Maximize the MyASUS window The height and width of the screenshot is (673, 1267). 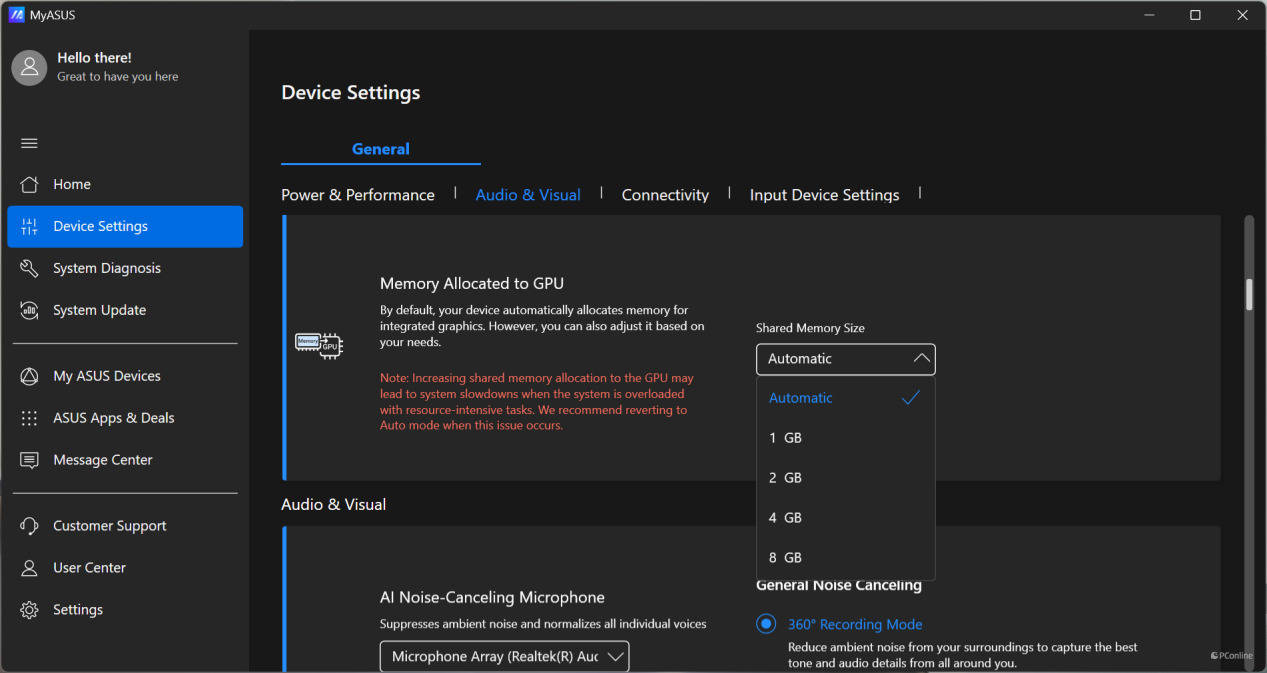pos(1195,15)
